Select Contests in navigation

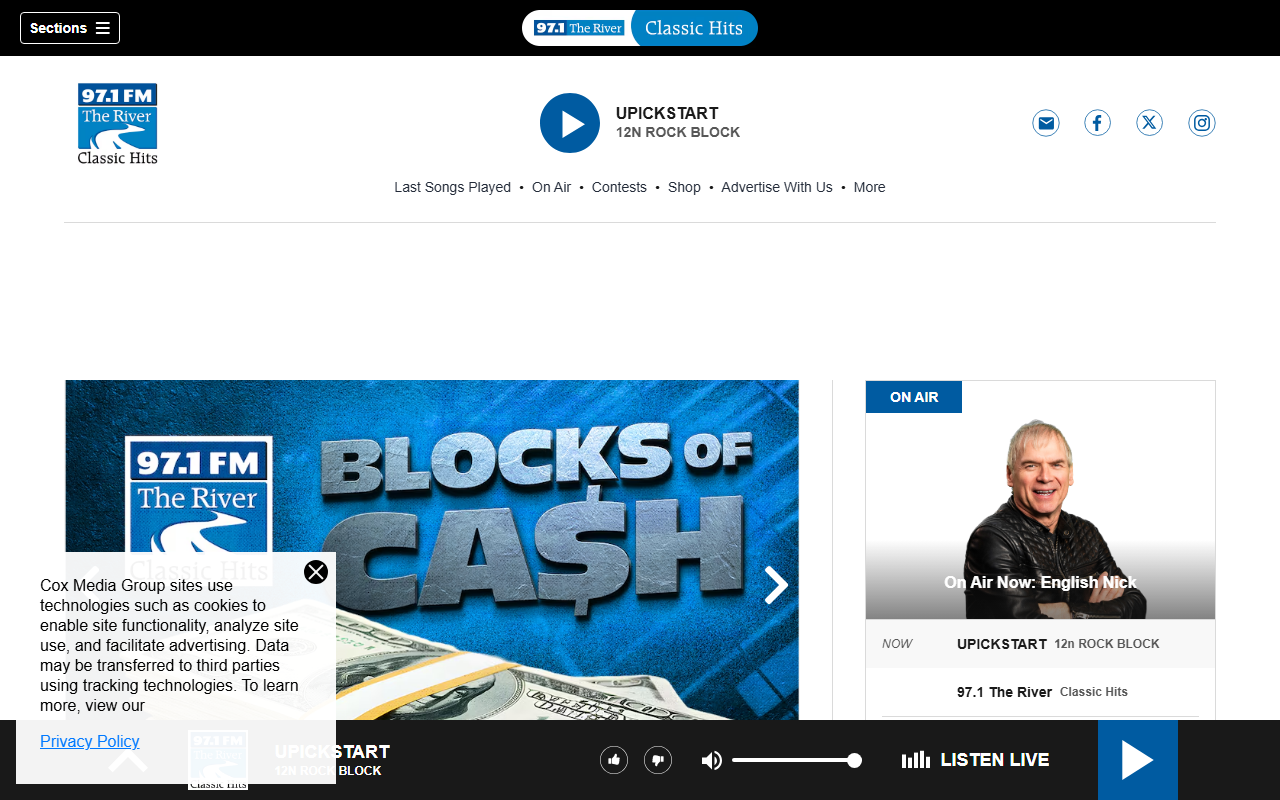coord(619,187)
